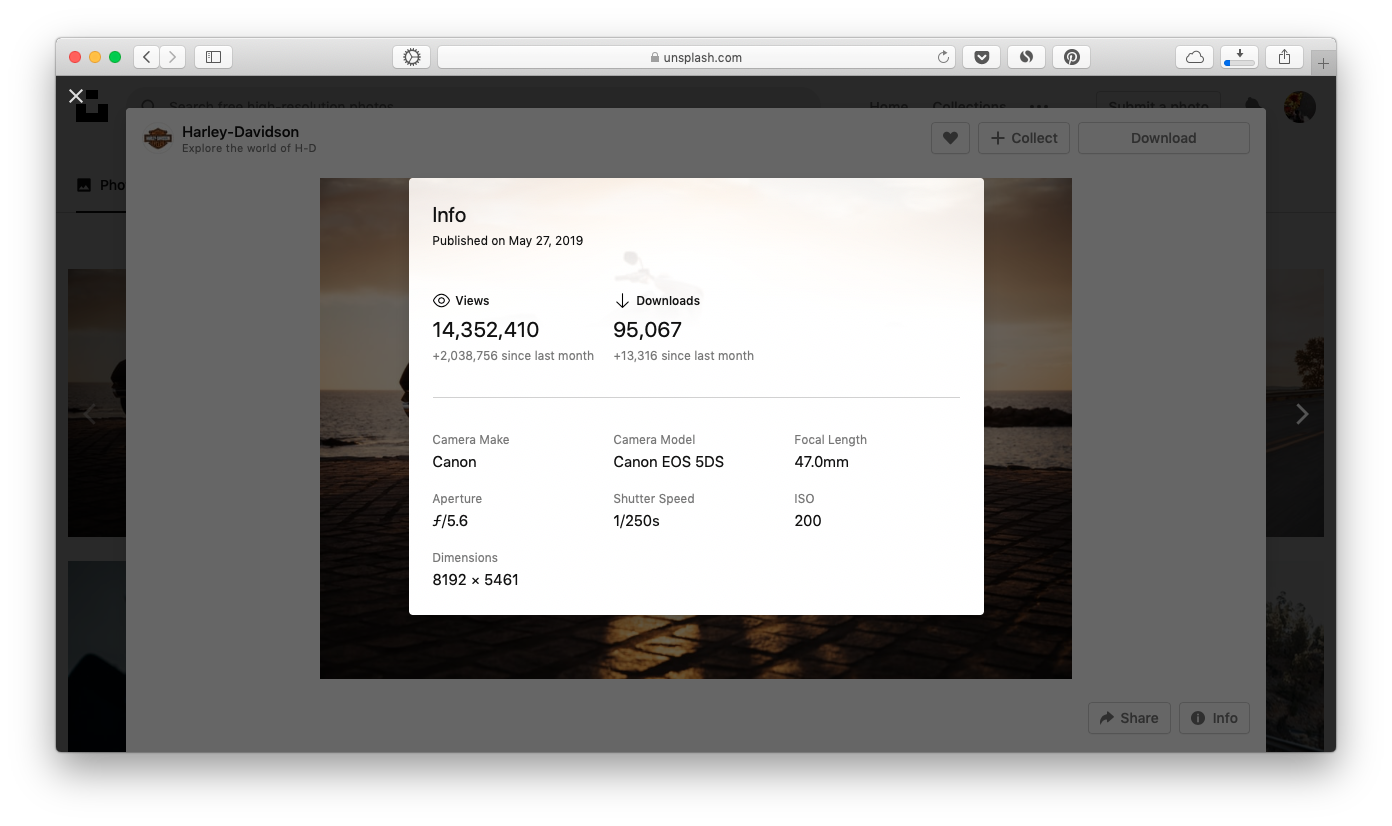Image resolution: width=1392 pixels, height=826 pixels.
Task: Click '+2,038,756 since last month' text
Action: coord(513,356)
